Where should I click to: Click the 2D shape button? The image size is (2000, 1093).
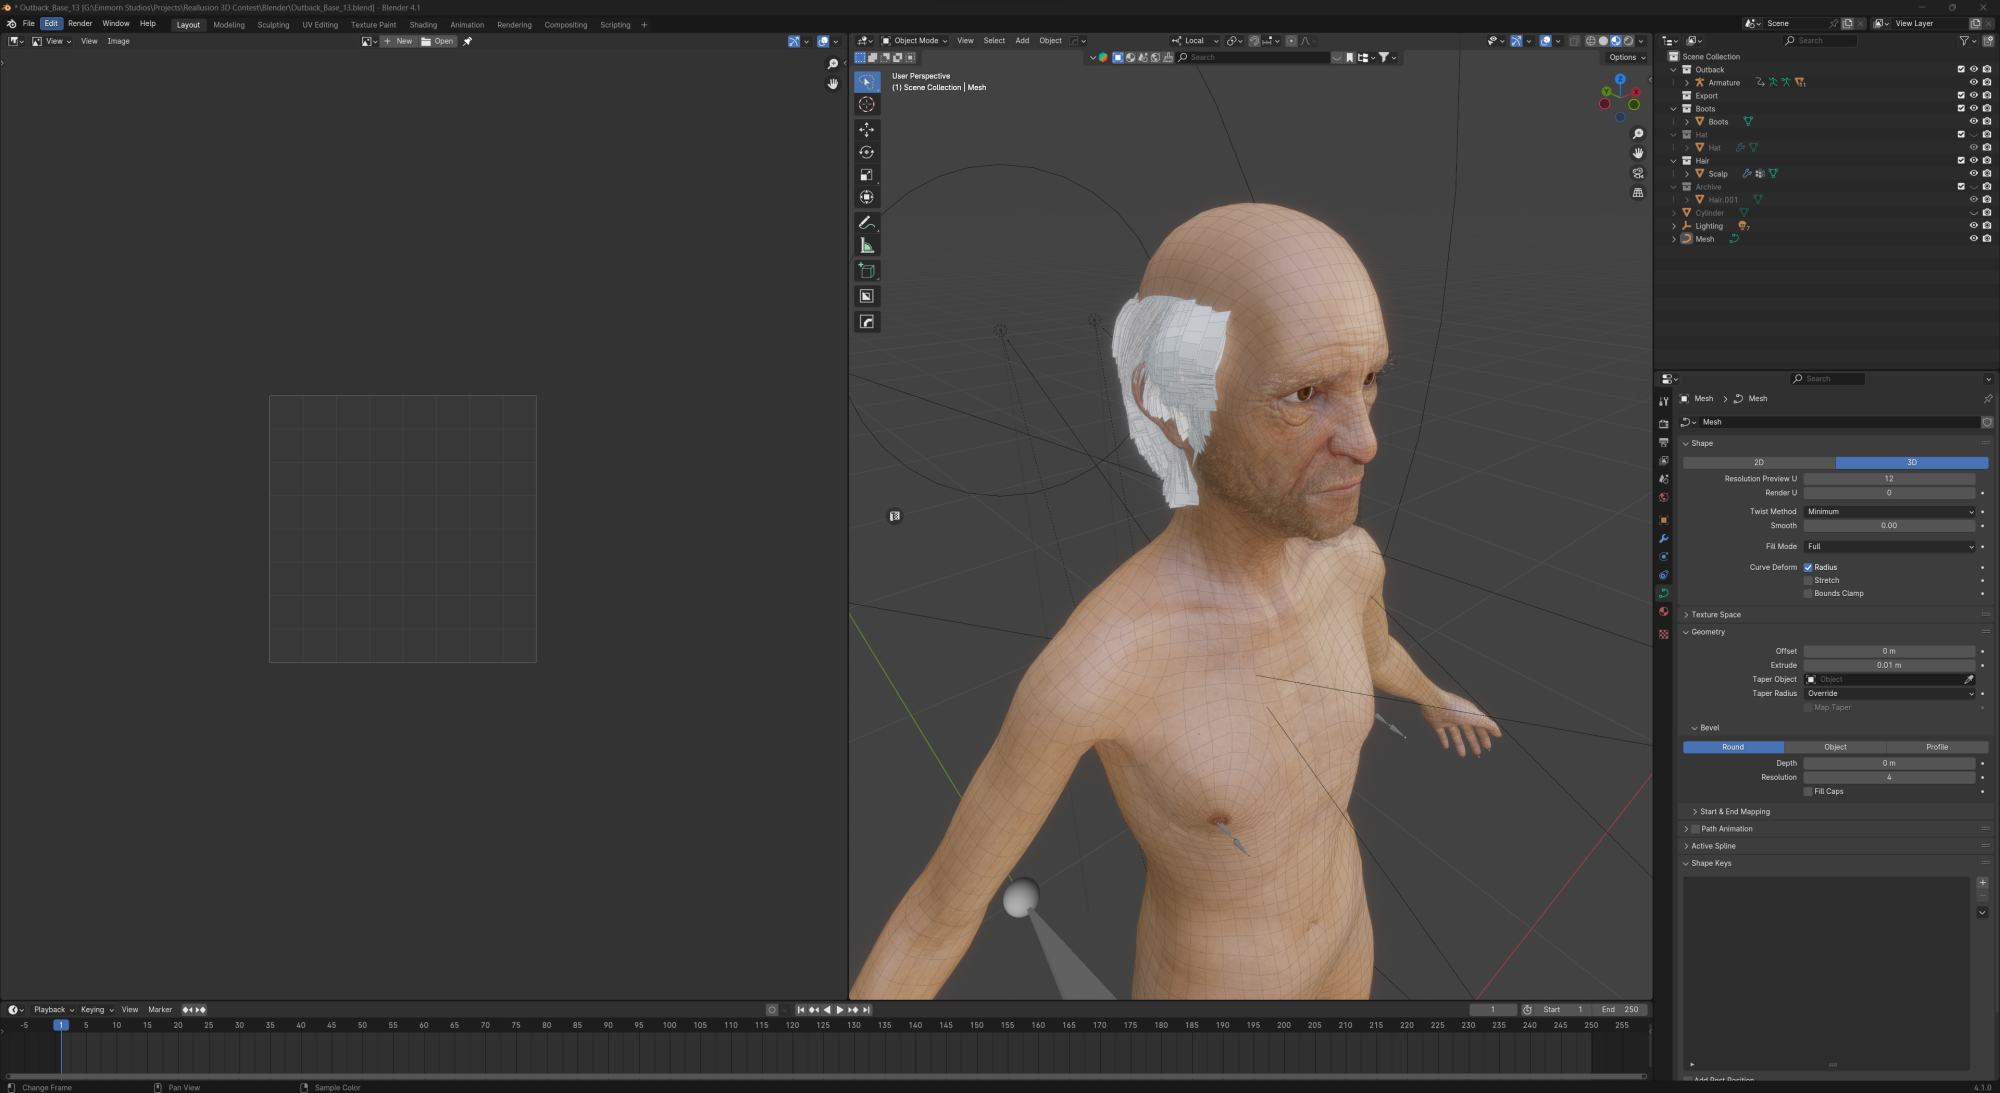[1759, 463]
